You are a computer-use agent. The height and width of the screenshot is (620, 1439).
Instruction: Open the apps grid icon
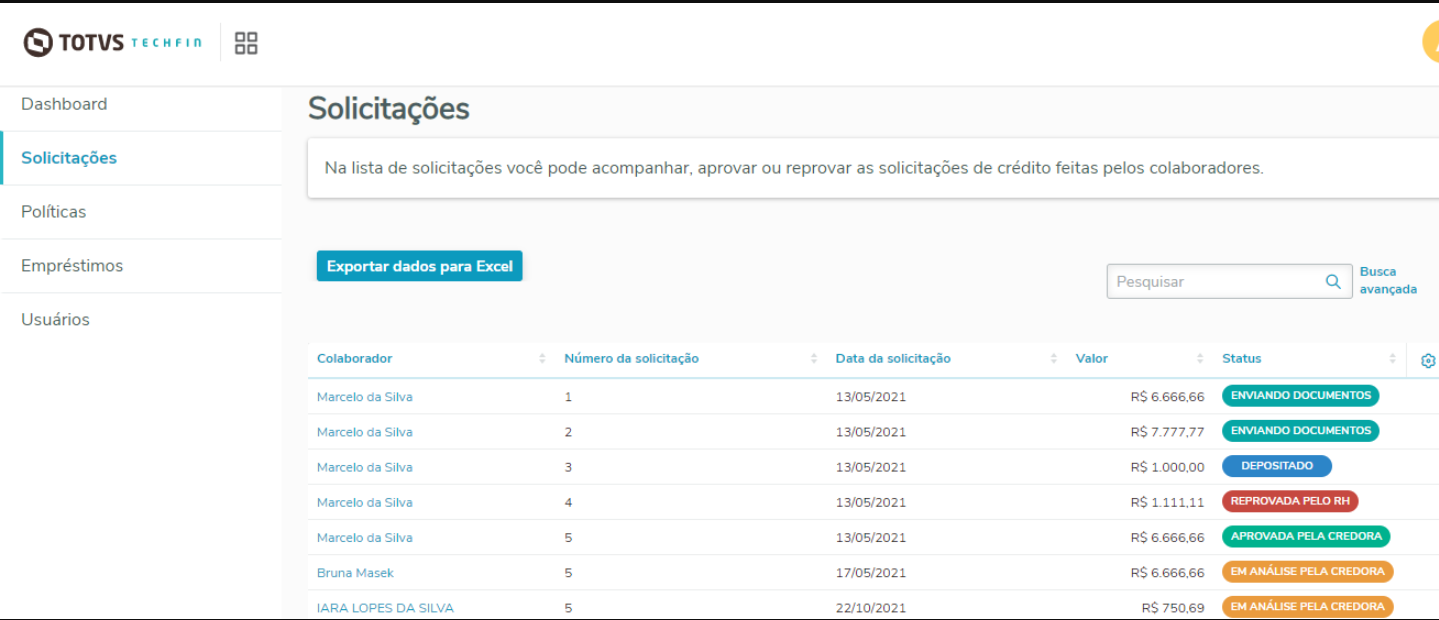[x=246, y=43]
